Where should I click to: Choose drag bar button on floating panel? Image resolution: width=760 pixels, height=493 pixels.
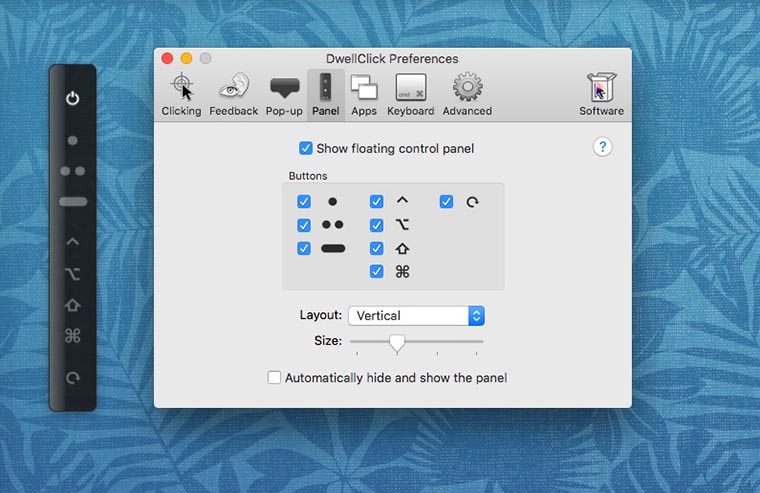[73, 202]
